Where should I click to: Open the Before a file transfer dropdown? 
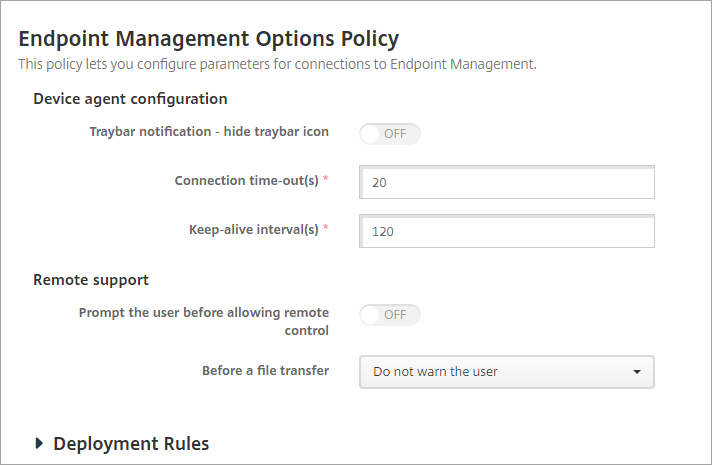point(506,372)
